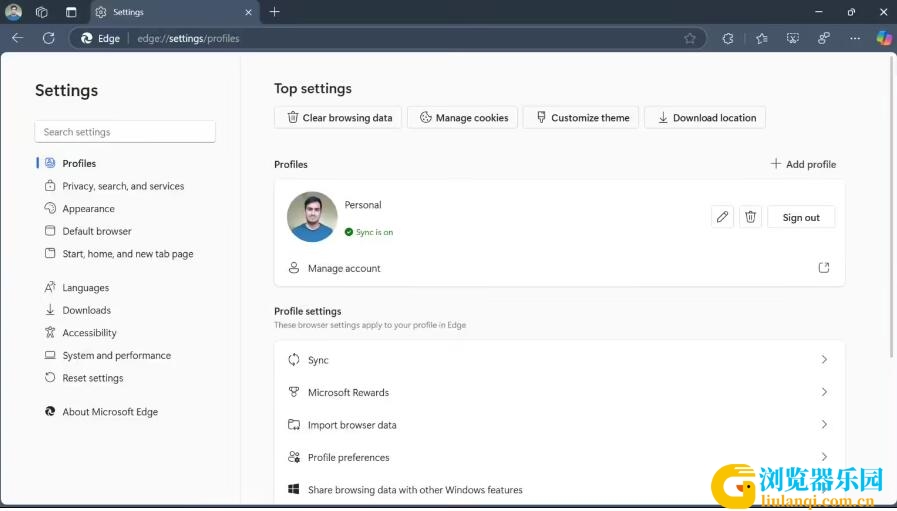Open Privacy, search, and services section
897x511 pixels.
tap(123, 186)
